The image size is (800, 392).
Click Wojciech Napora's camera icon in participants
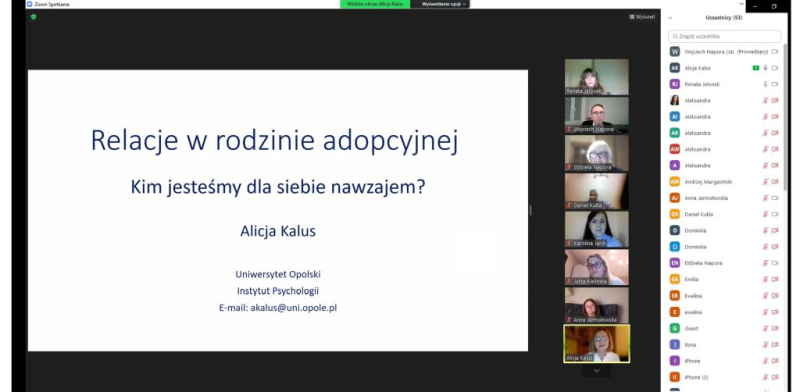(775, 52)
